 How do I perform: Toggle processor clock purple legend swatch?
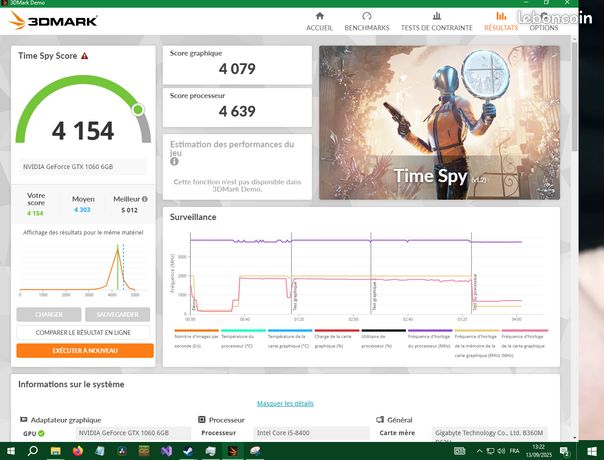(430, 331)
